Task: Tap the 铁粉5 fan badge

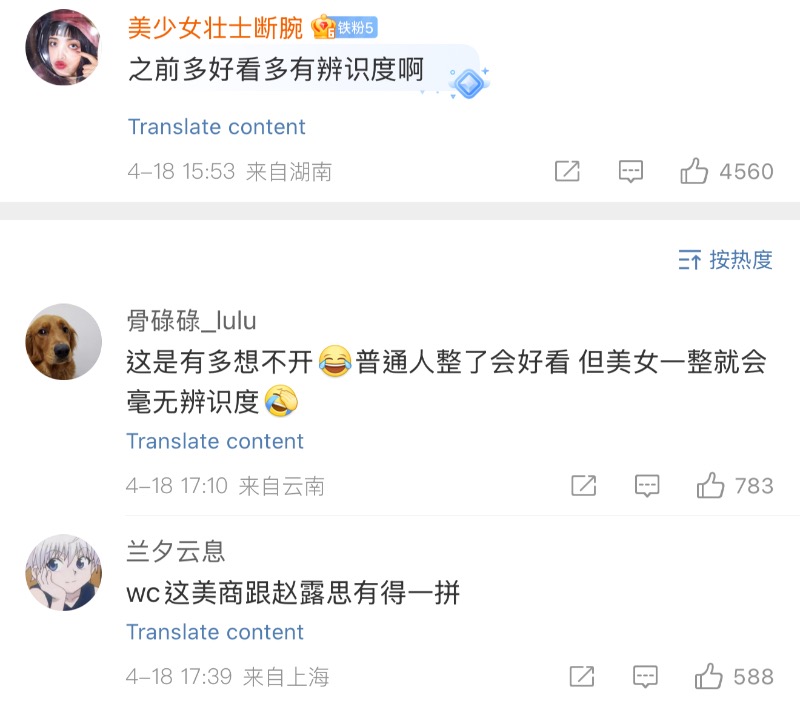Action: click(344, 28)
